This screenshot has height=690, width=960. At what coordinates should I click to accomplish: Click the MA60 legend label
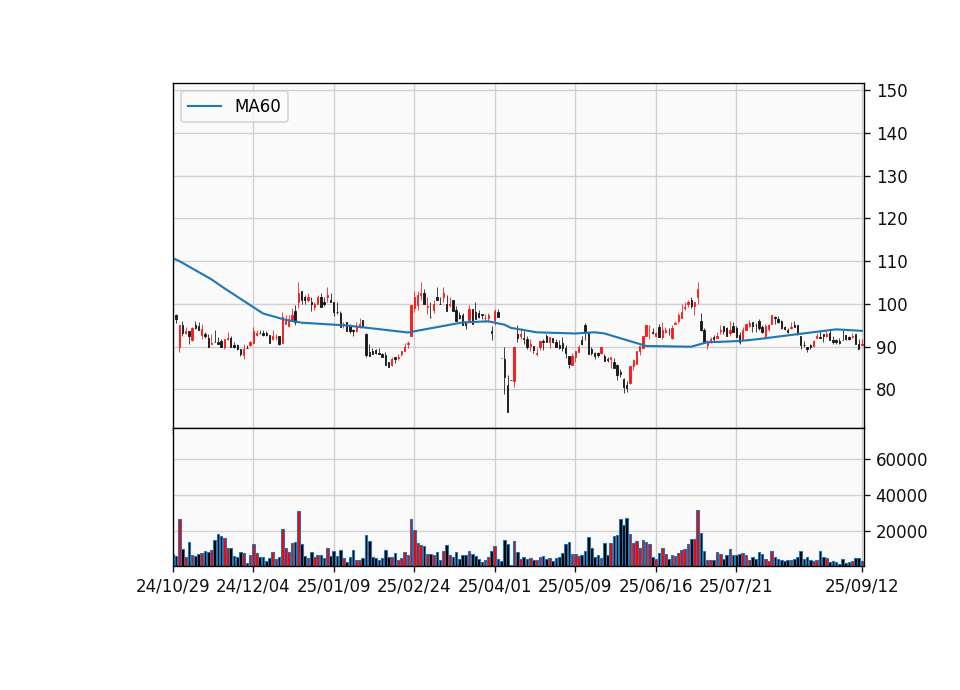point(257,106)
